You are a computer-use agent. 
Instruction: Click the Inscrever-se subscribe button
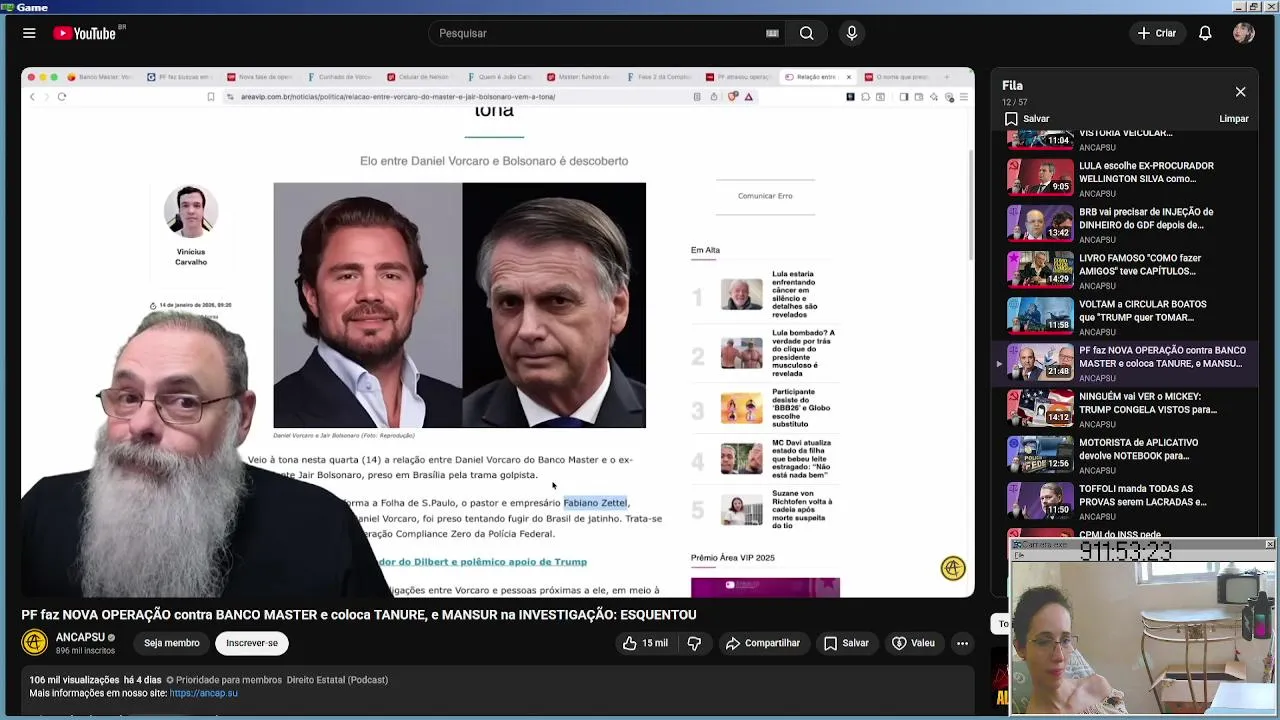pyautogui.click(x=252, y=643)
